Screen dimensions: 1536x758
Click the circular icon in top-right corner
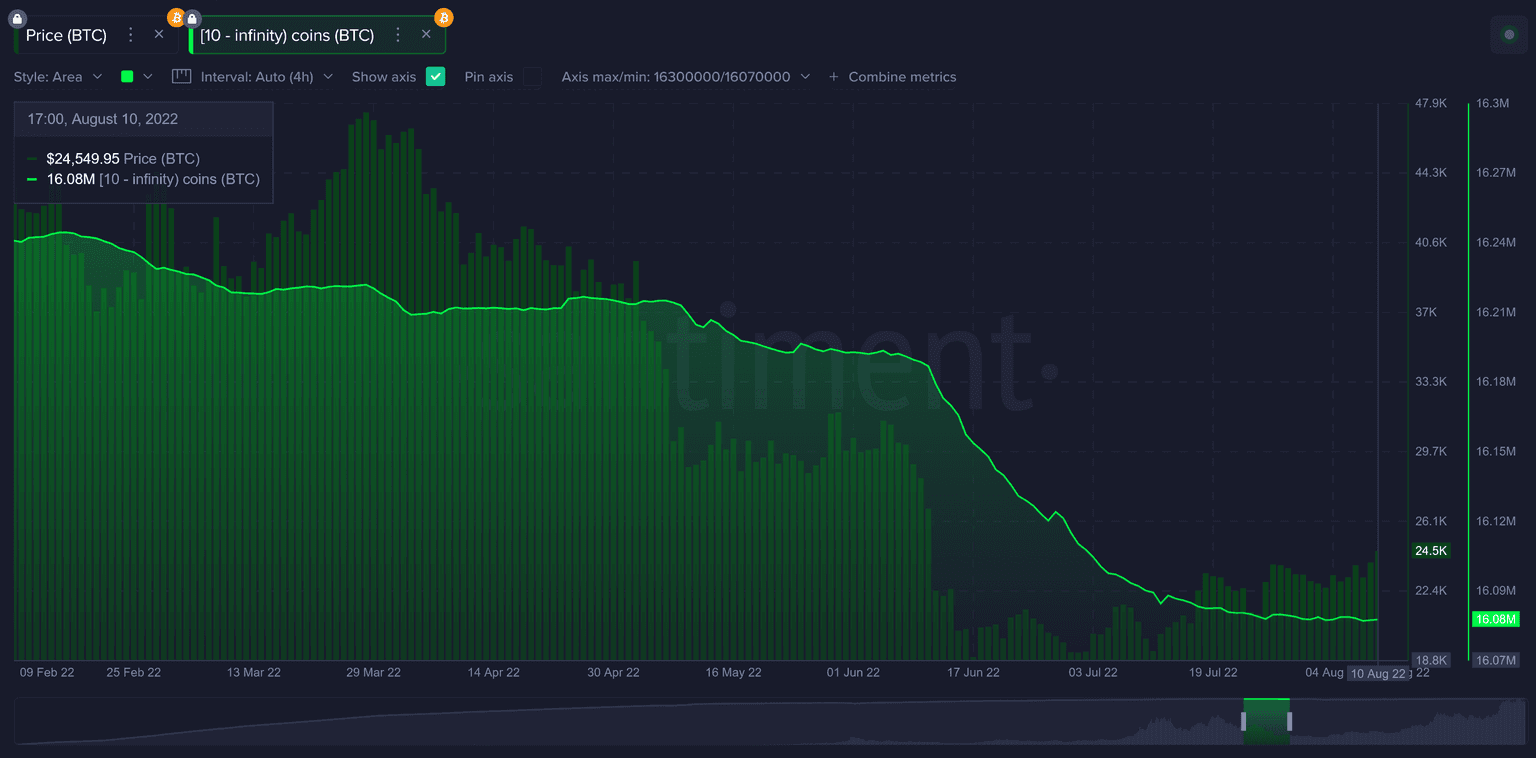[x=1509, y=35]
